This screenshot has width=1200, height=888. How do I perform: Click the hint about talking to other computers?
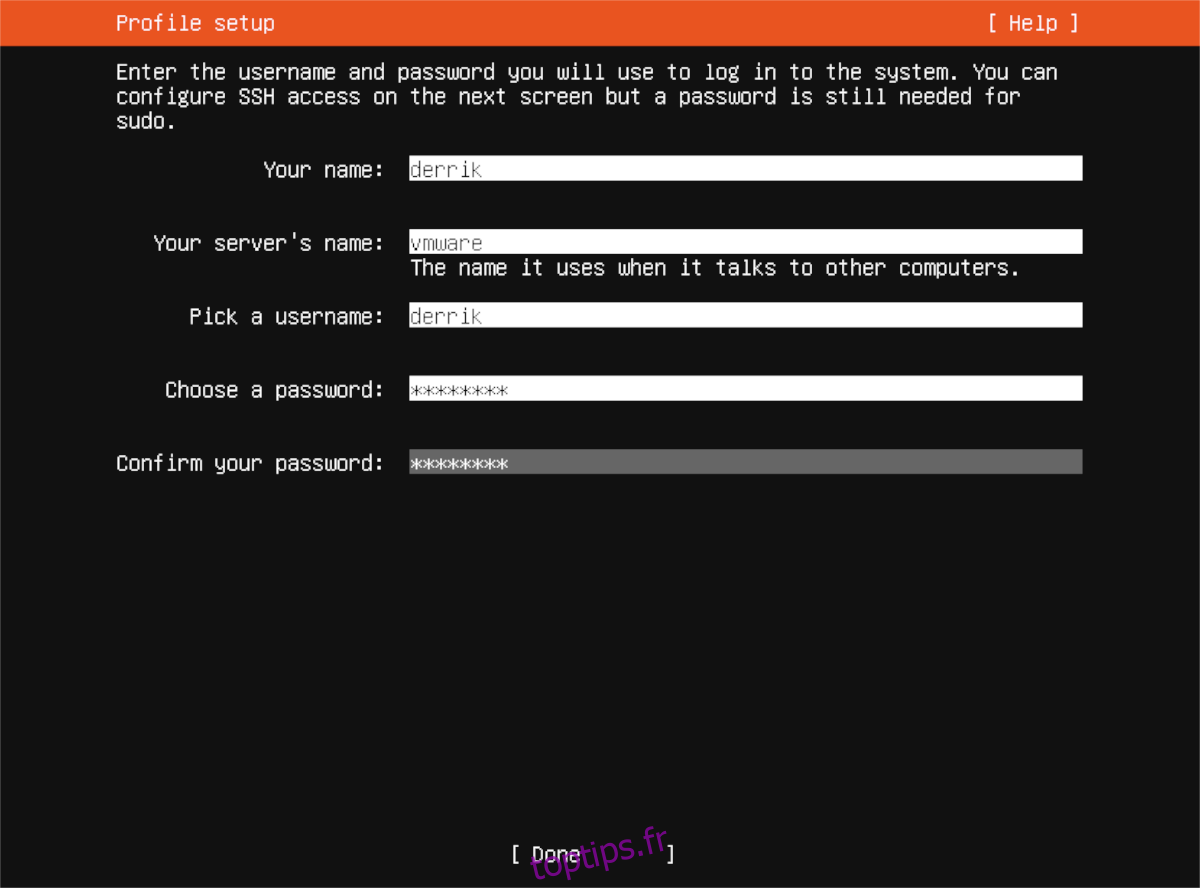click(715, 267)
